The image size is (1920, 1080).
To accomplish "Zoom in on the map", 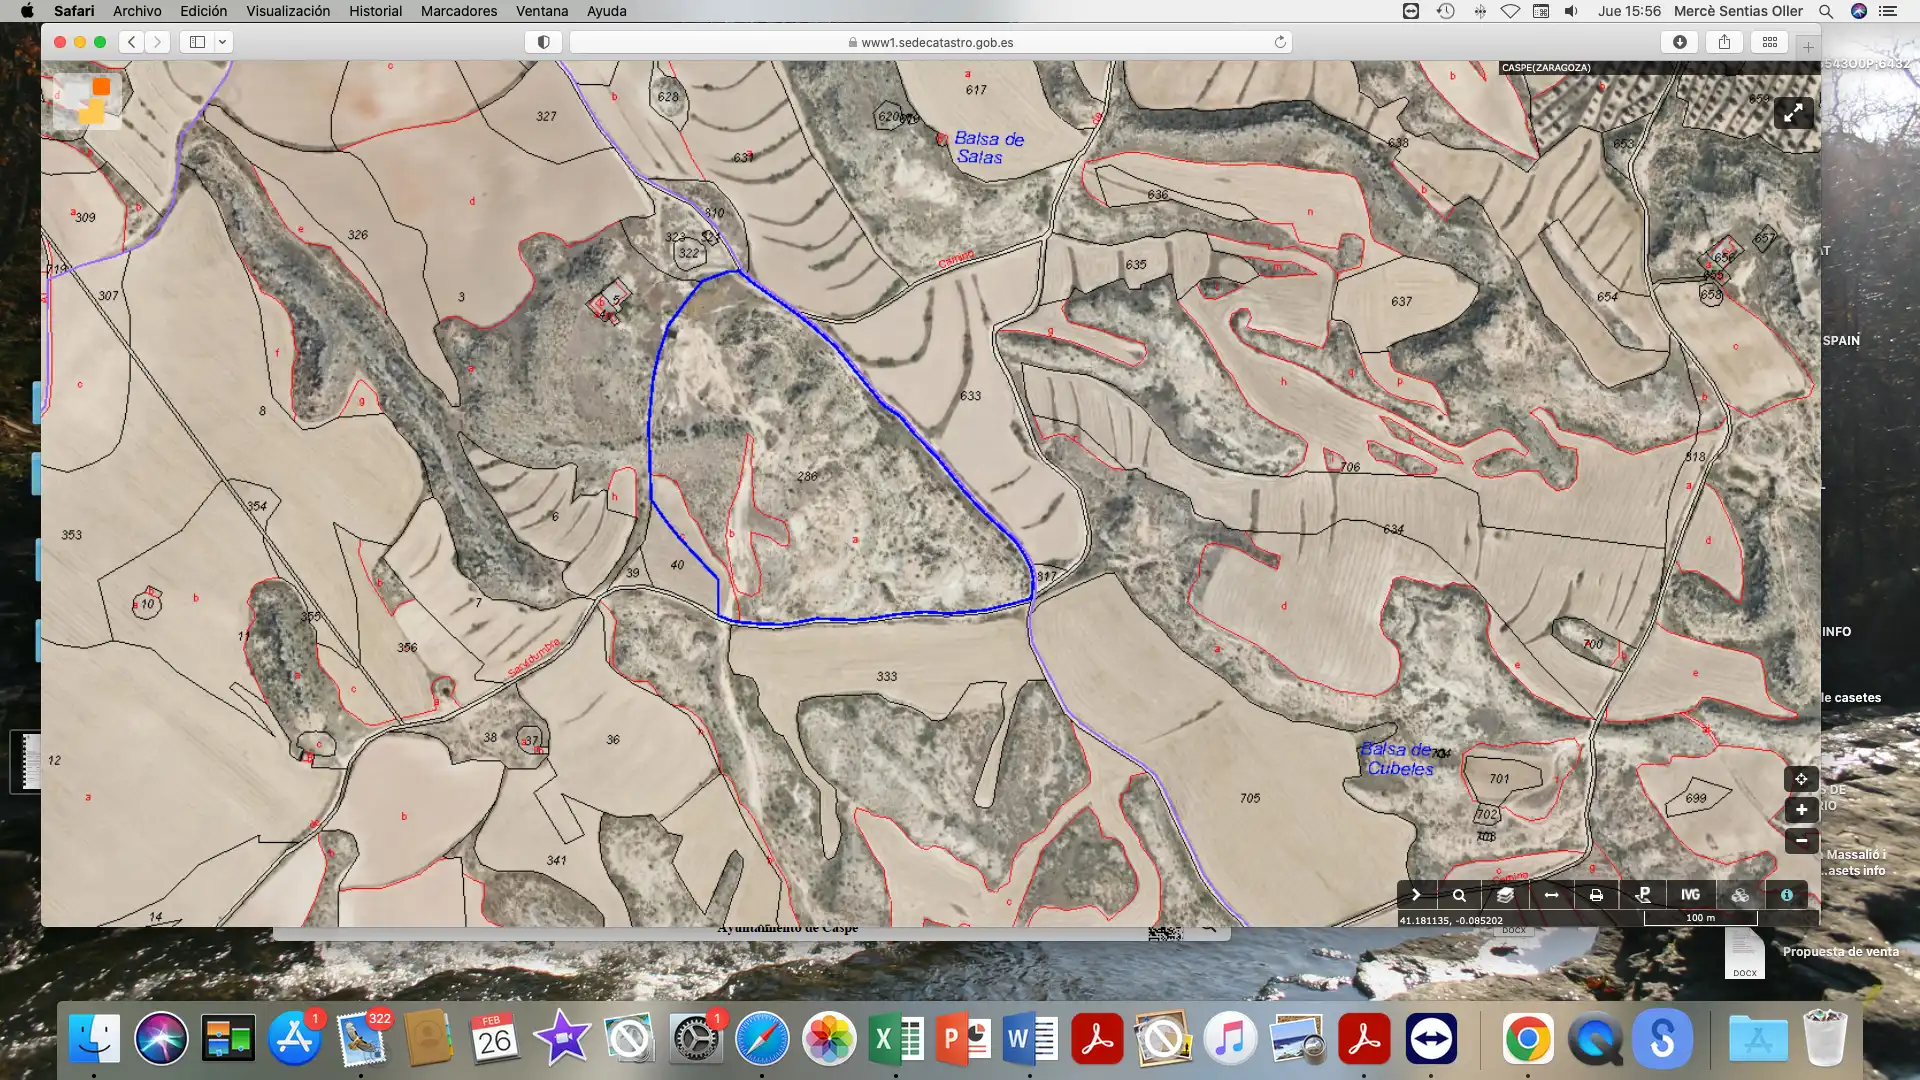I will point(1801,810).
